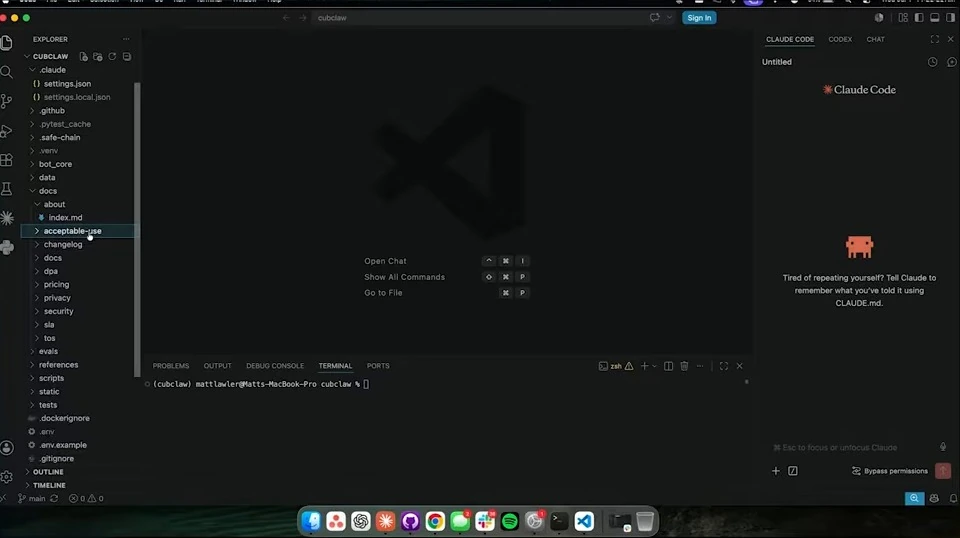The width and height of the screenshot is (960, 538).
Task: Open the Python activity bar icon
Action: tap(7, 247)
